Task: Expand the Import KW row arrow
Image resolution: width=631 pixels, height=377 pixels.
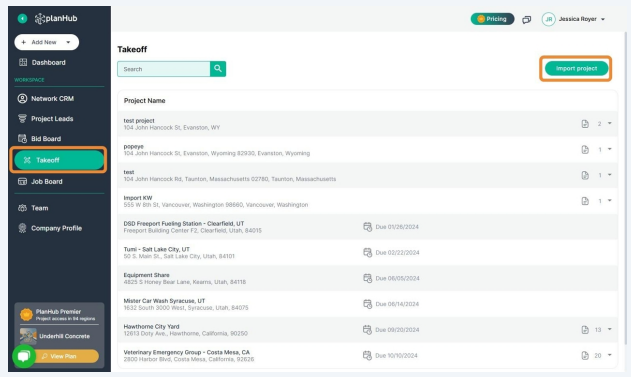Action: [609, 200]
